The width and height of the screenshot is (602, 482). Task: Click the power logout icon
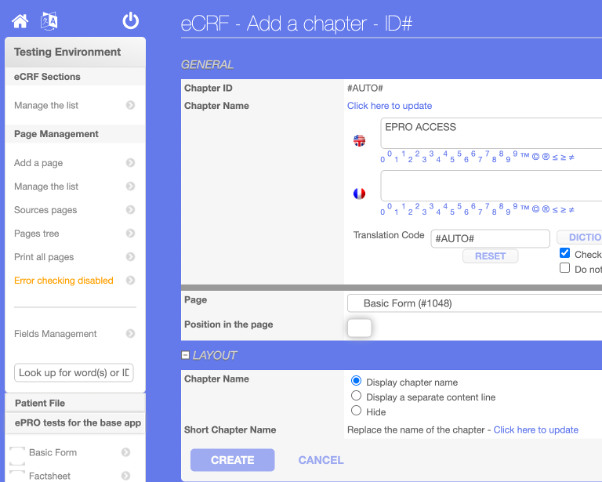pos(130,20)
